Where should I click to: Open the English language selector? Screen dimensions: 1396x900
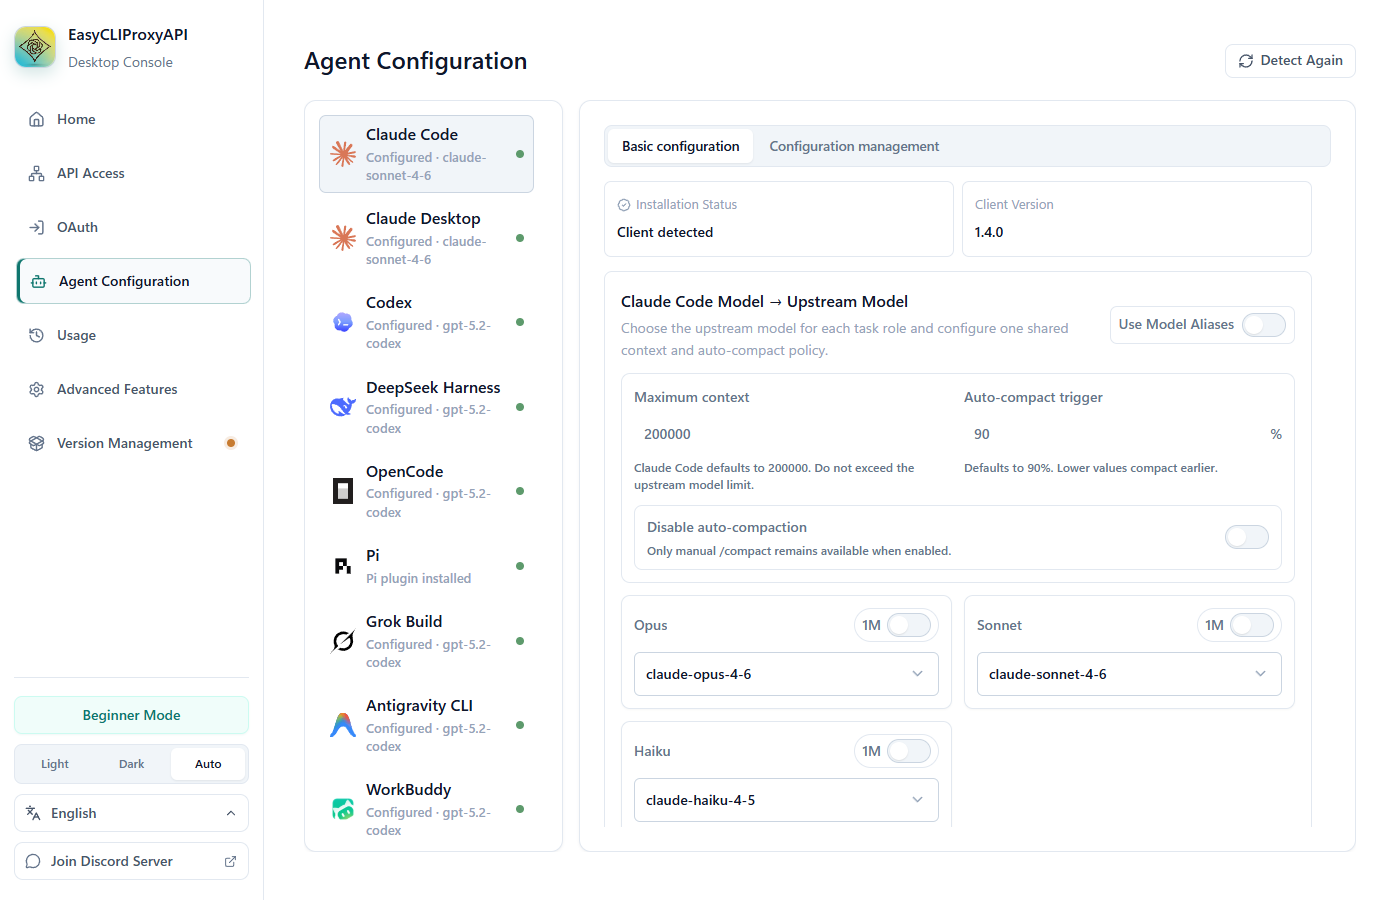(131, 813)
